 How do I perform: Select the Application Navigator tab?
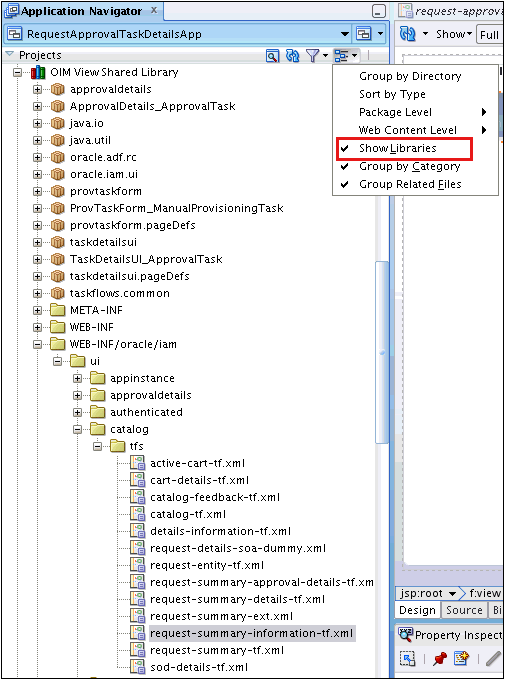coord(81,11)
